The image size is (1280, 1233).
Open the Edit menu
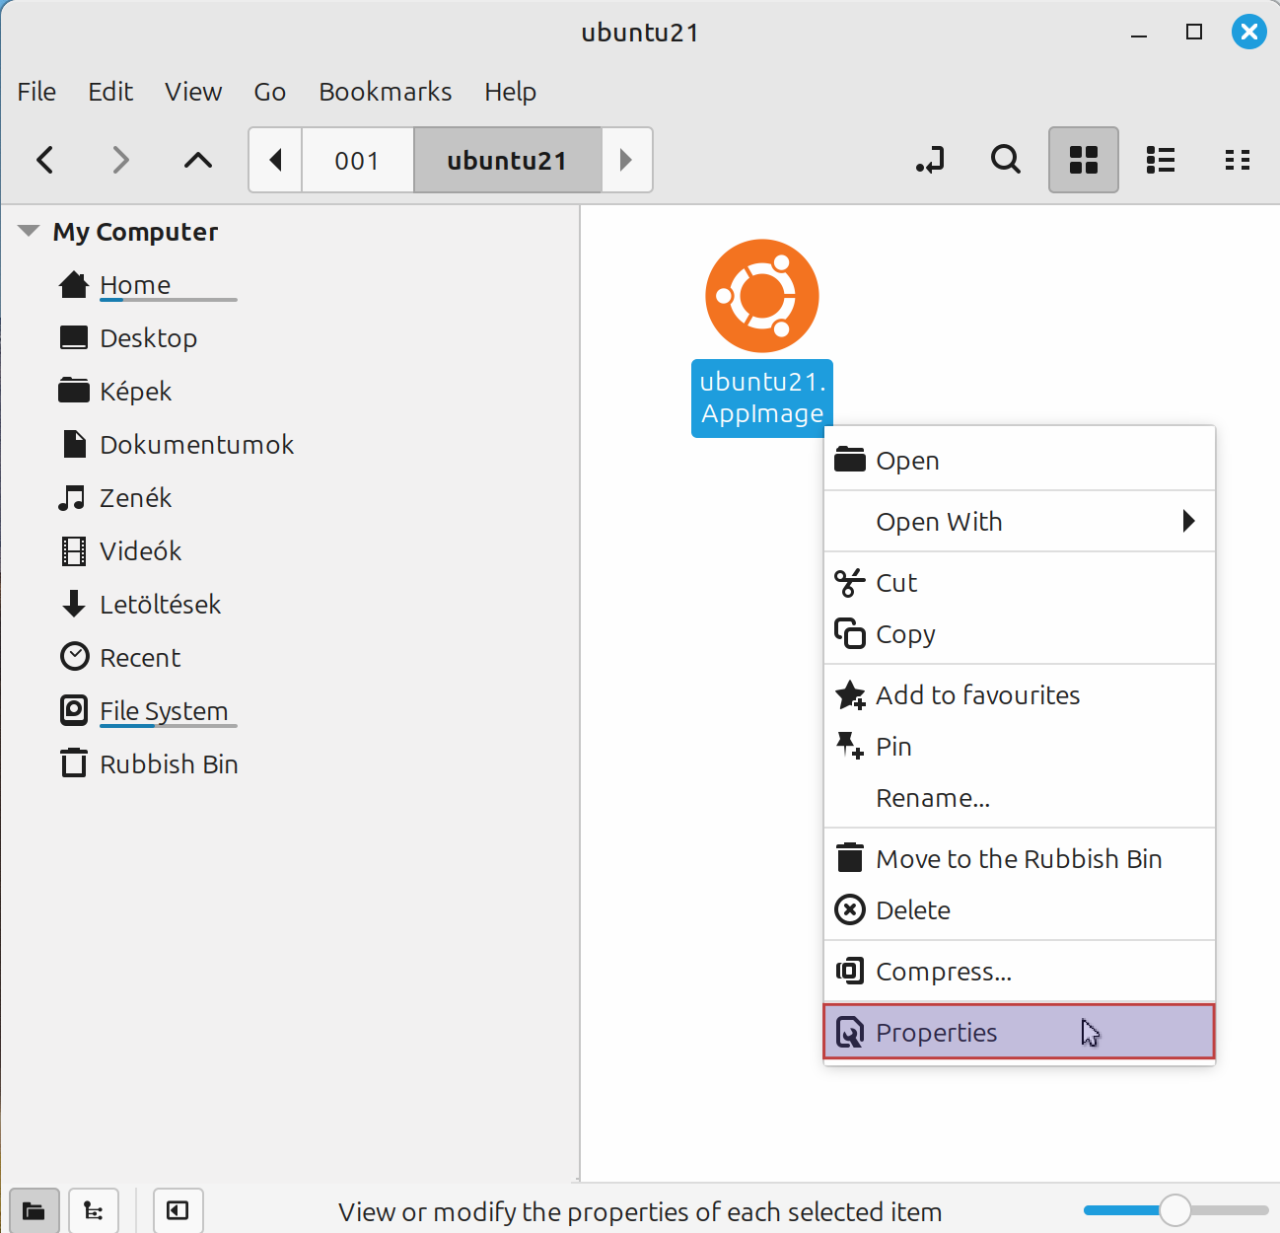tap(110, 92)
